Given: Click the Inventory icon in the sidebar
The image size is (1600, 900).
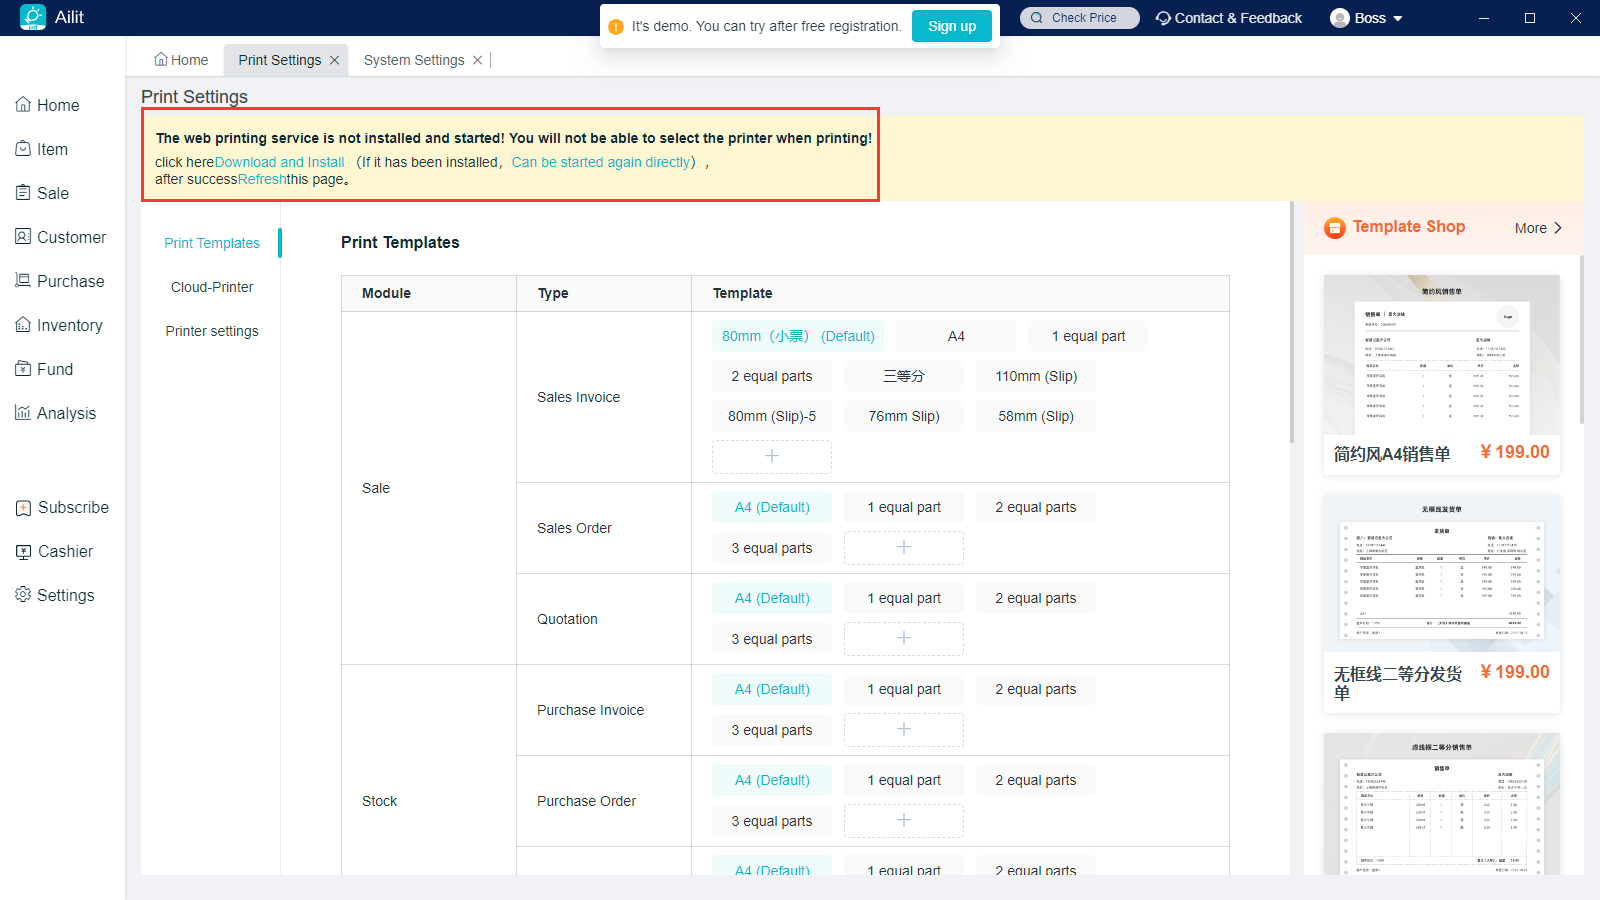Looking at the screenshot, I should (23, 325).
